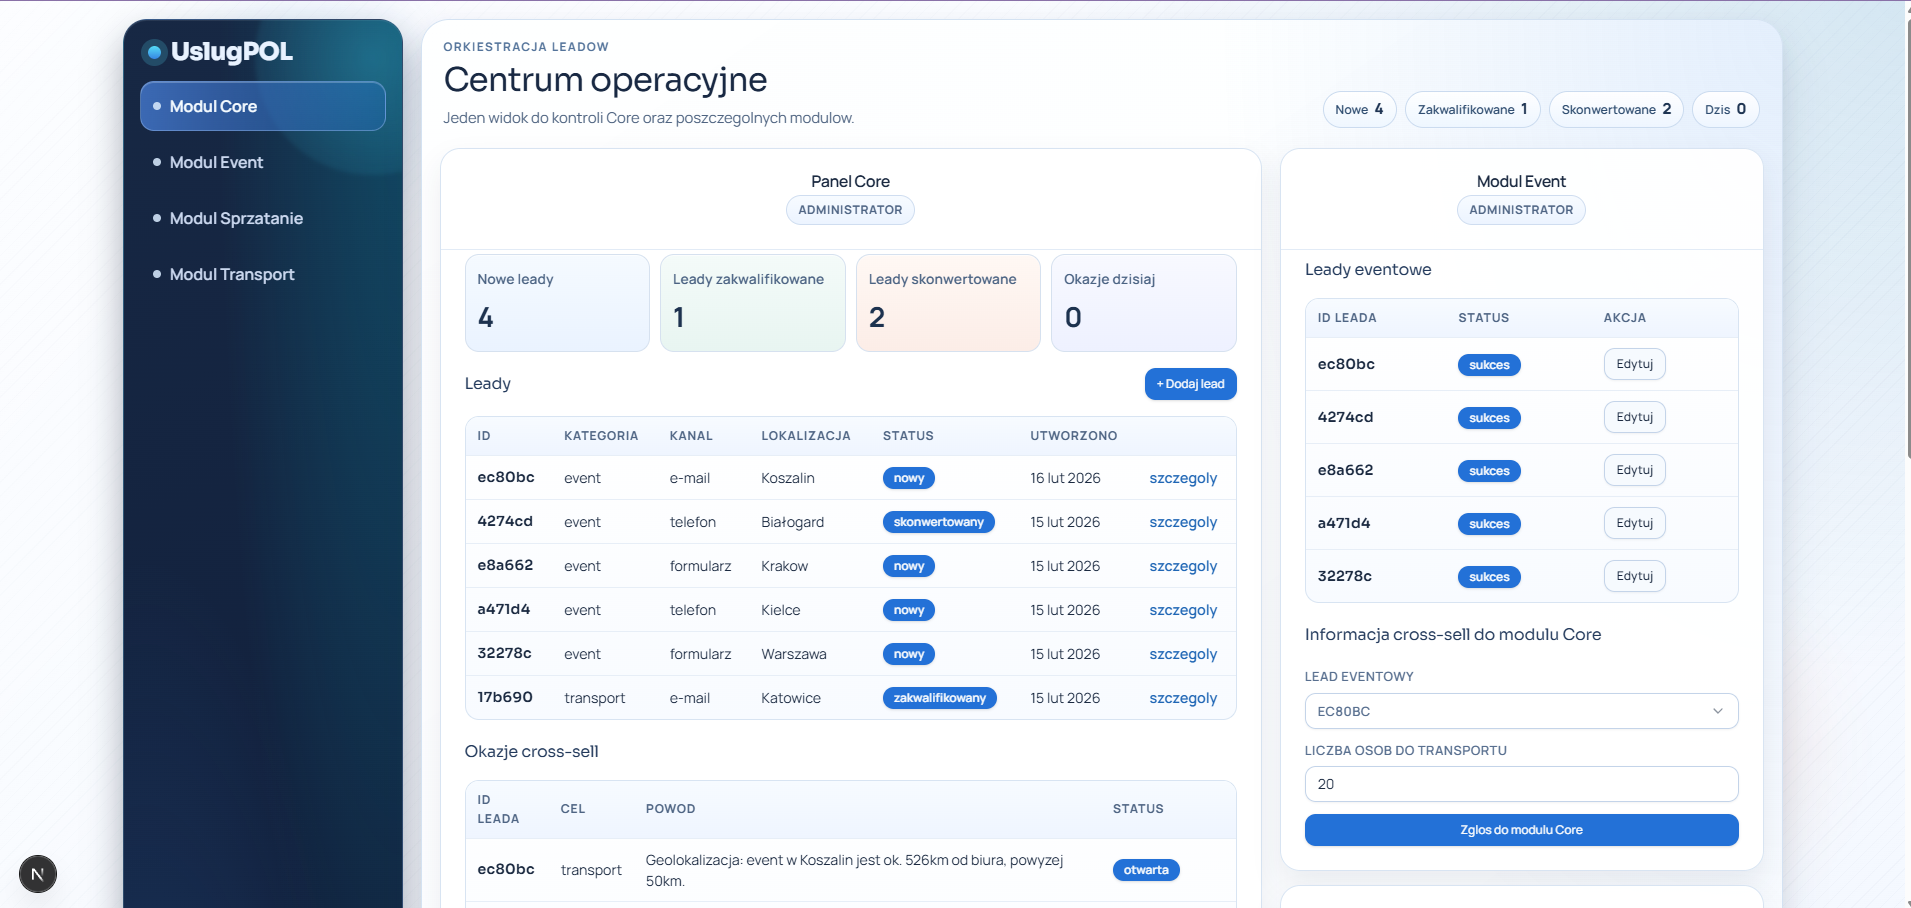Open the Modul Core sidebar item

(262, 106)
